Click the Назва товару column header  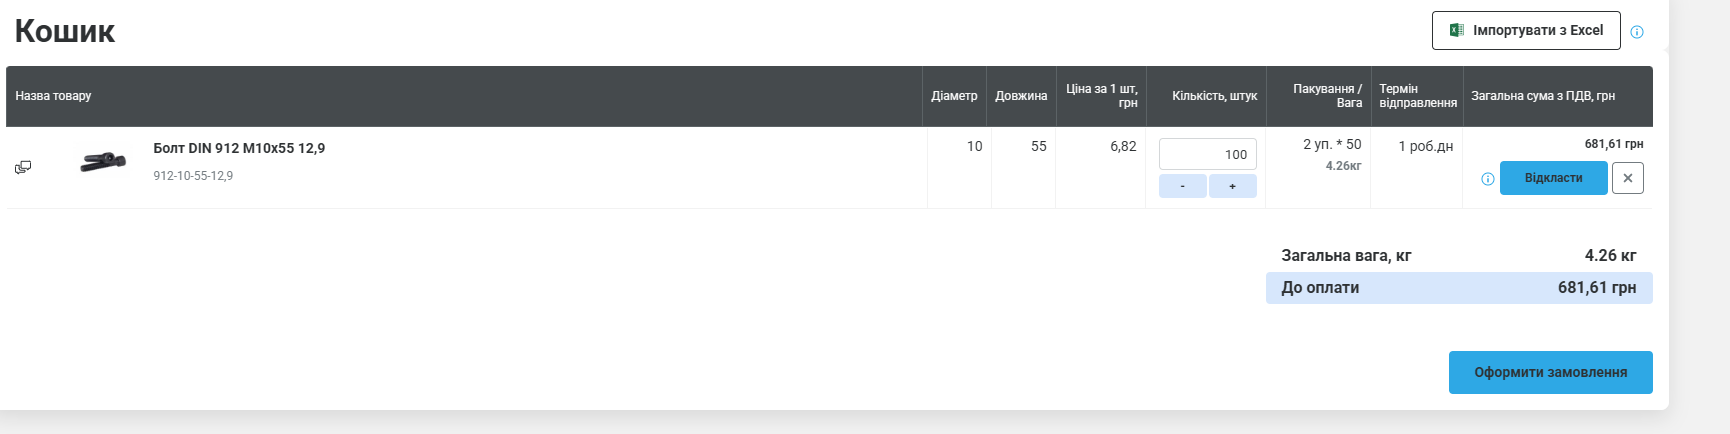click(x=54, y=96)
